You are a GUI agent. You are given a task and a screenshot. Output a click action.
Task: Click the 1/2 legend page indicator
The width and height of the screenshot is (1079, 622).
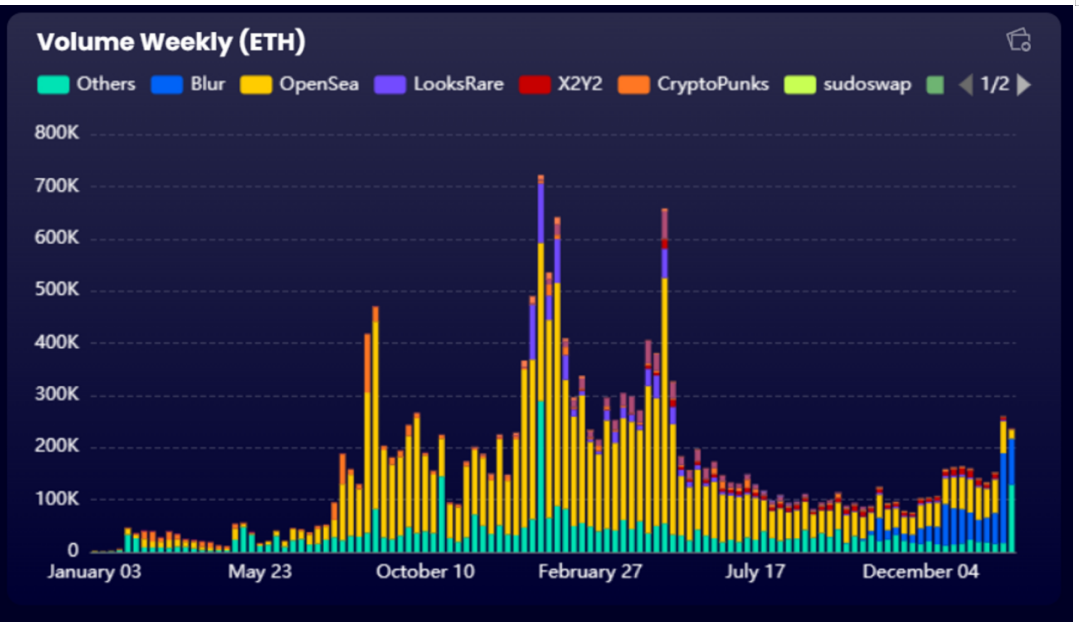(x=994, y=85)
